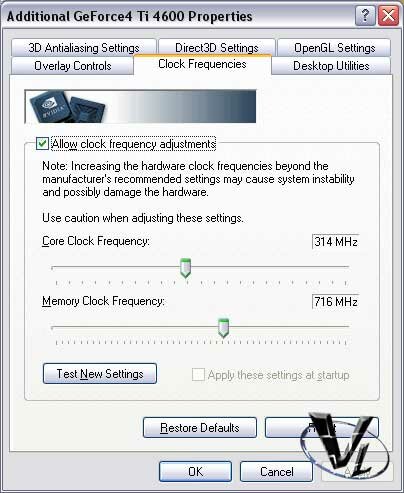Toggle Apply these settings at startup

coord(198,375)
